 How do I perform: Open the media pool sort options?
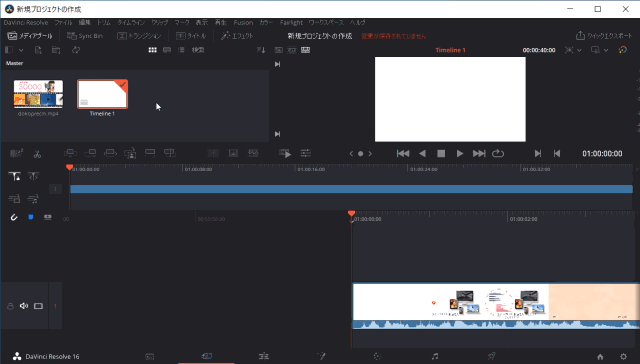point(261,50)
